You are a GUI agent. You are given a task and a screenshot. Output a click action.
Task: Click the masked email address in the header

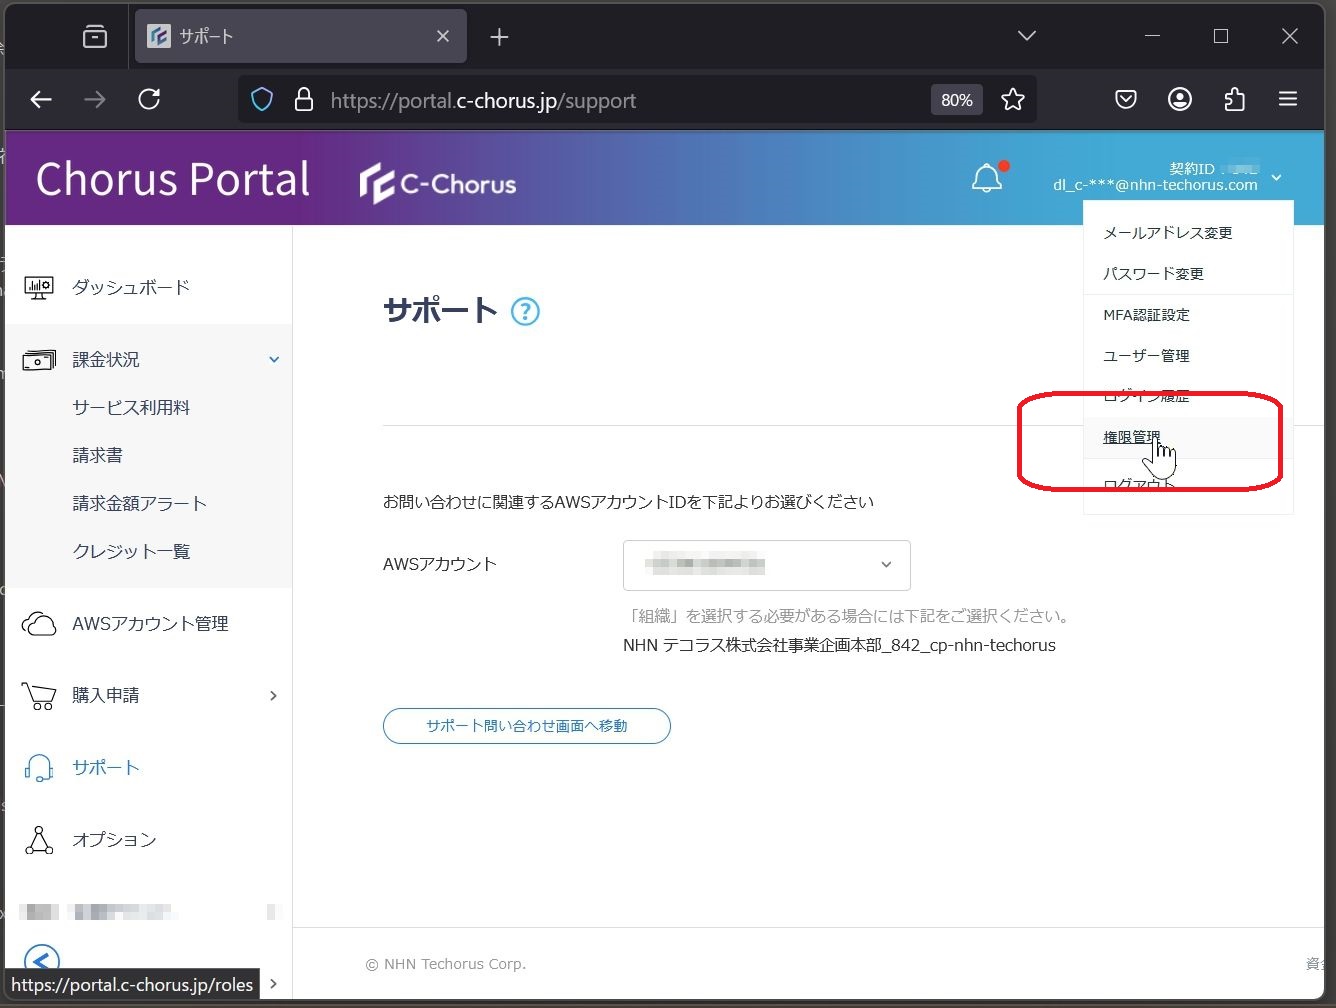(1155, 185)
